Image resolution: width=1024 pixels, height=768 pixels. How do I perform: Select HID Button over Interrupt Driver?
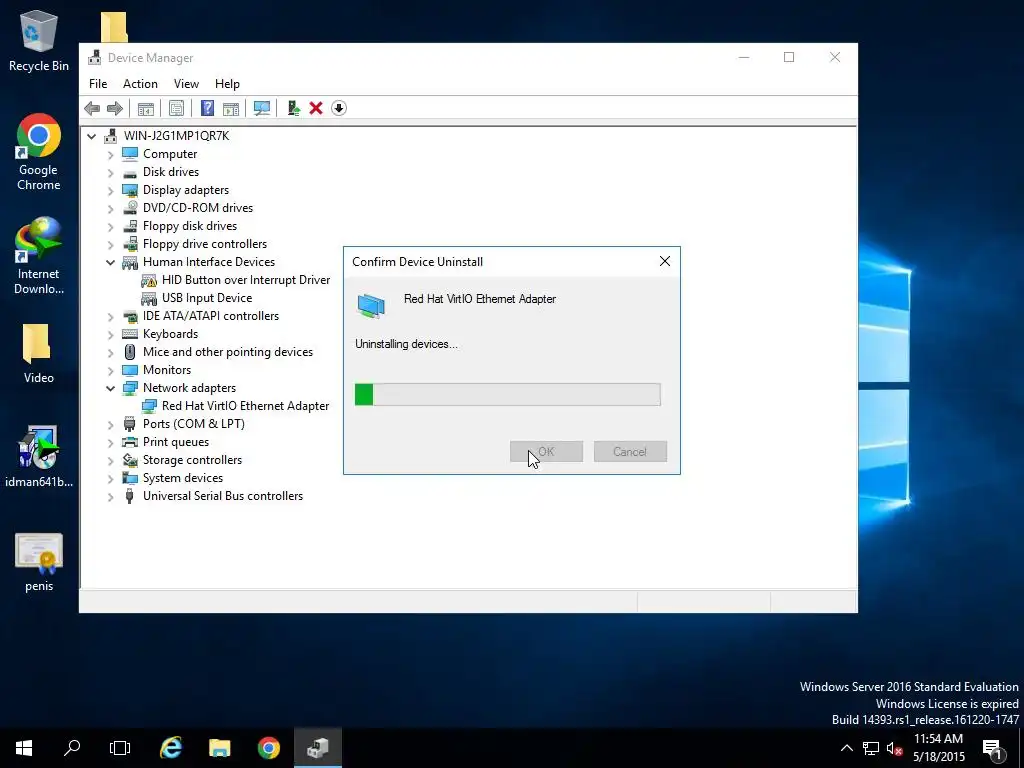click(x=246, y=280)
